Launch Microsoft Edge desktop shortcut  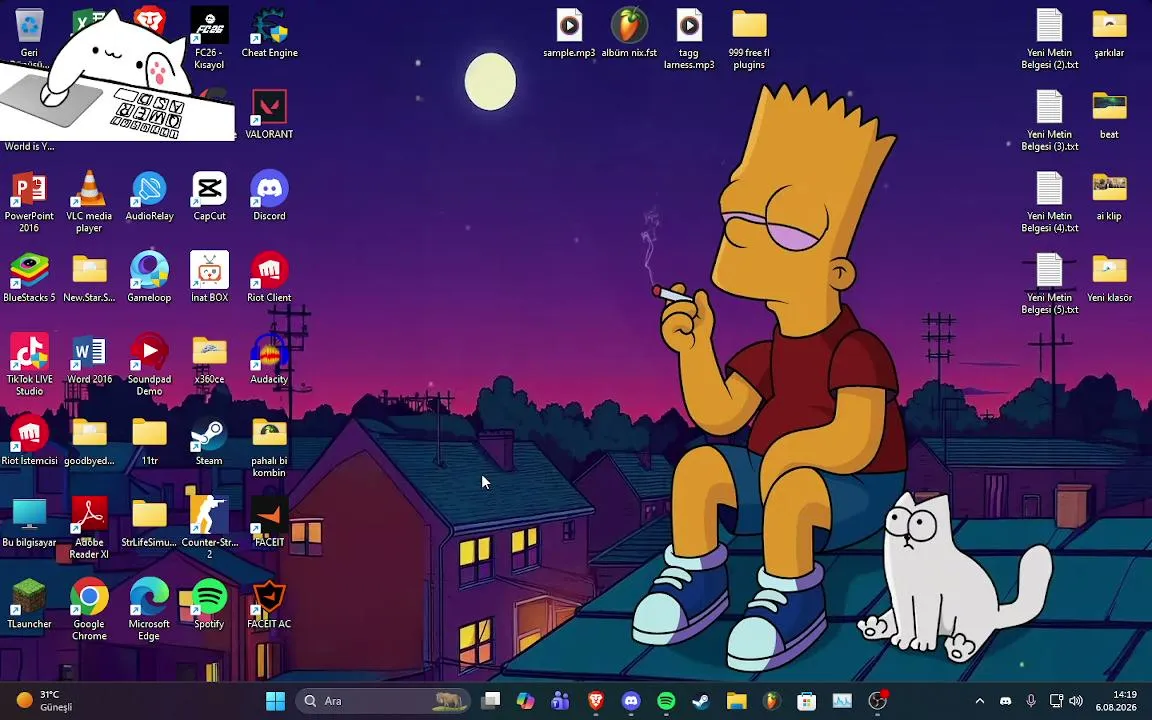tap(149, 610)
